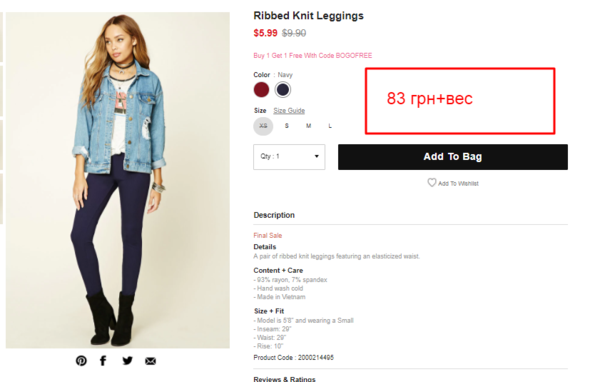Share product on Pinterest

click(x=81, y=361)
